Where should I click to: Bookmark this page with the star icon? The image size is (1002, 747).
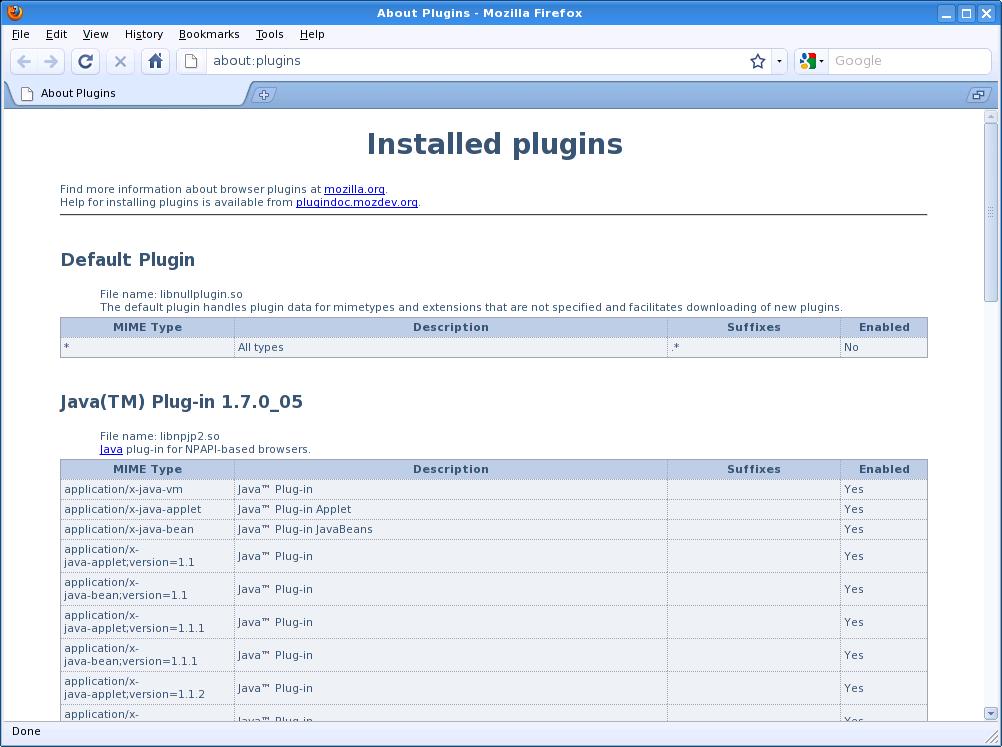click(758, 61)
